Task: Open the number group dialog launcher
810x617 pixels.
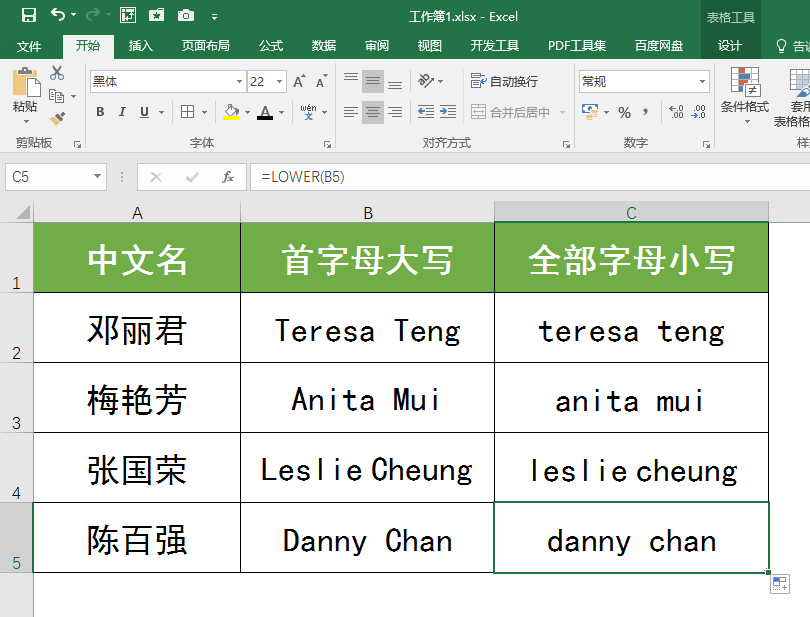Action: (706, 145)
